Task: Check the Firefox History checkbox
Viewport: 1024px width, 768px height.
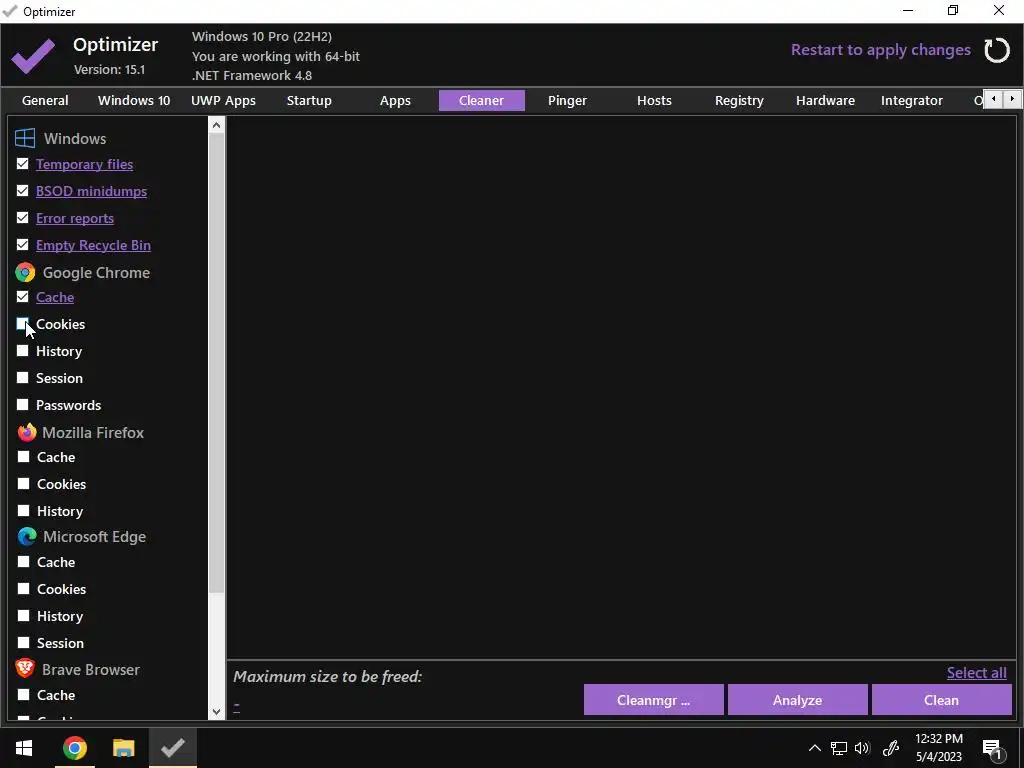Action: [24, 511]
